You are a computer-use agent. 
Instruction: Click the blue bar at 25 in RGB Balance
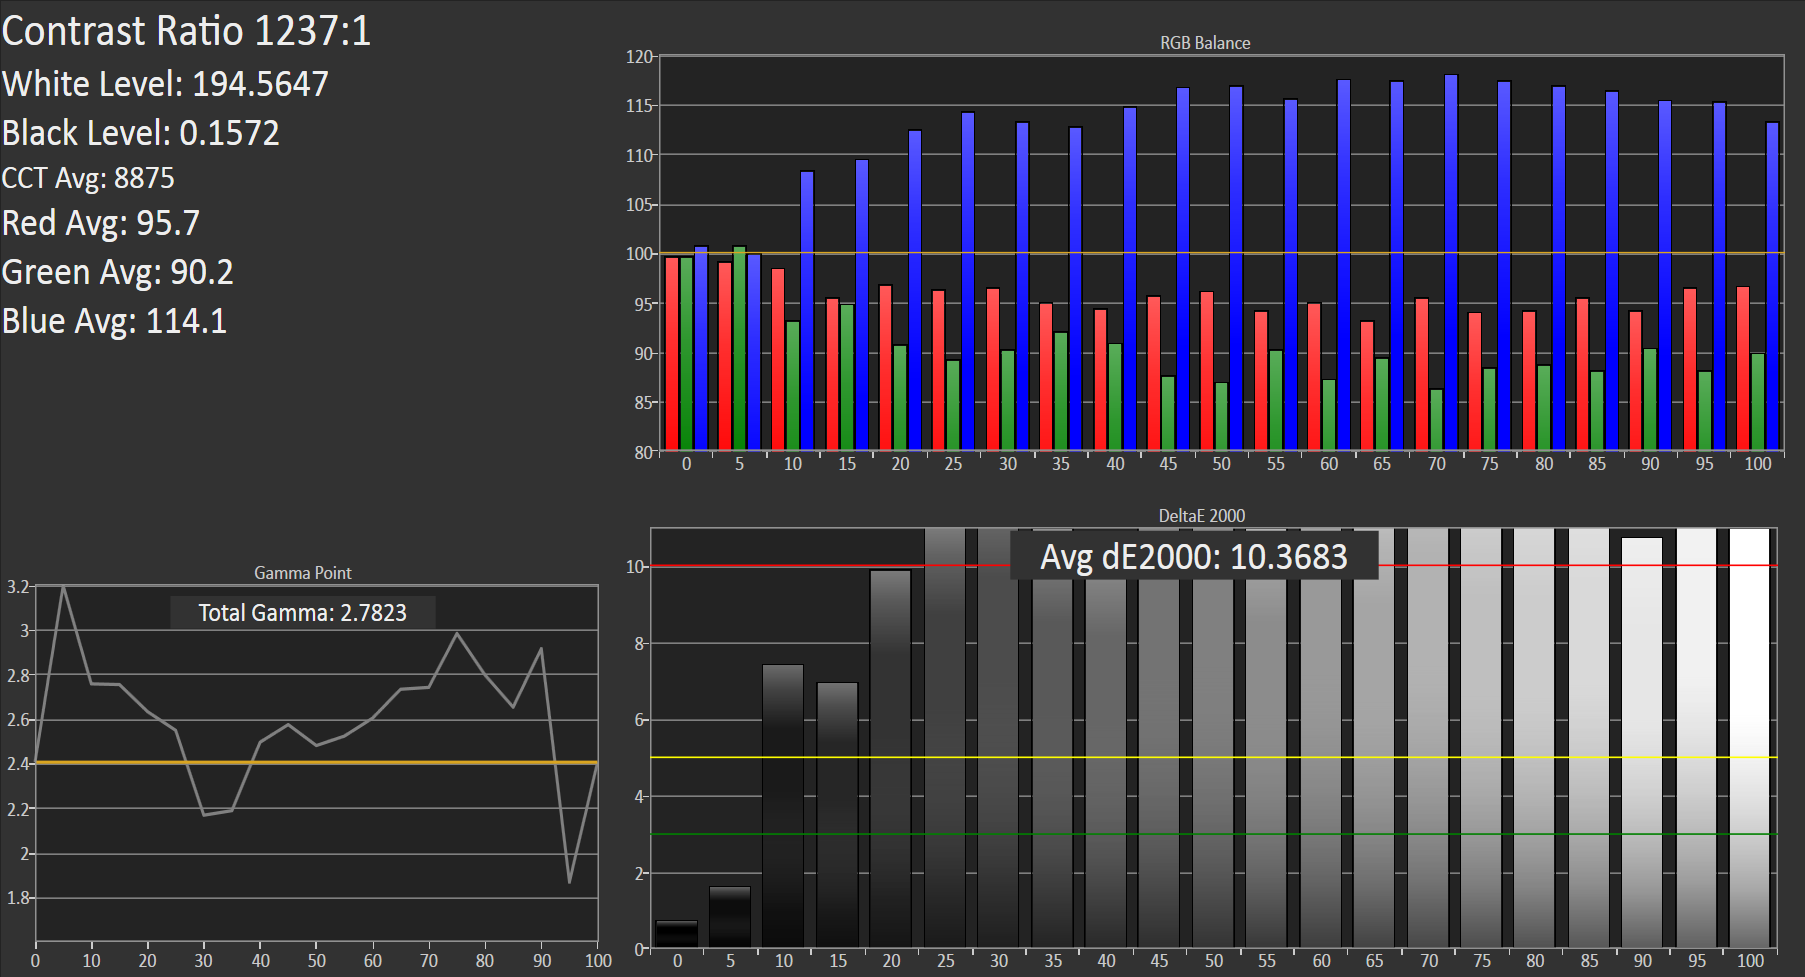pyautogui.click(x=968, y=281)
